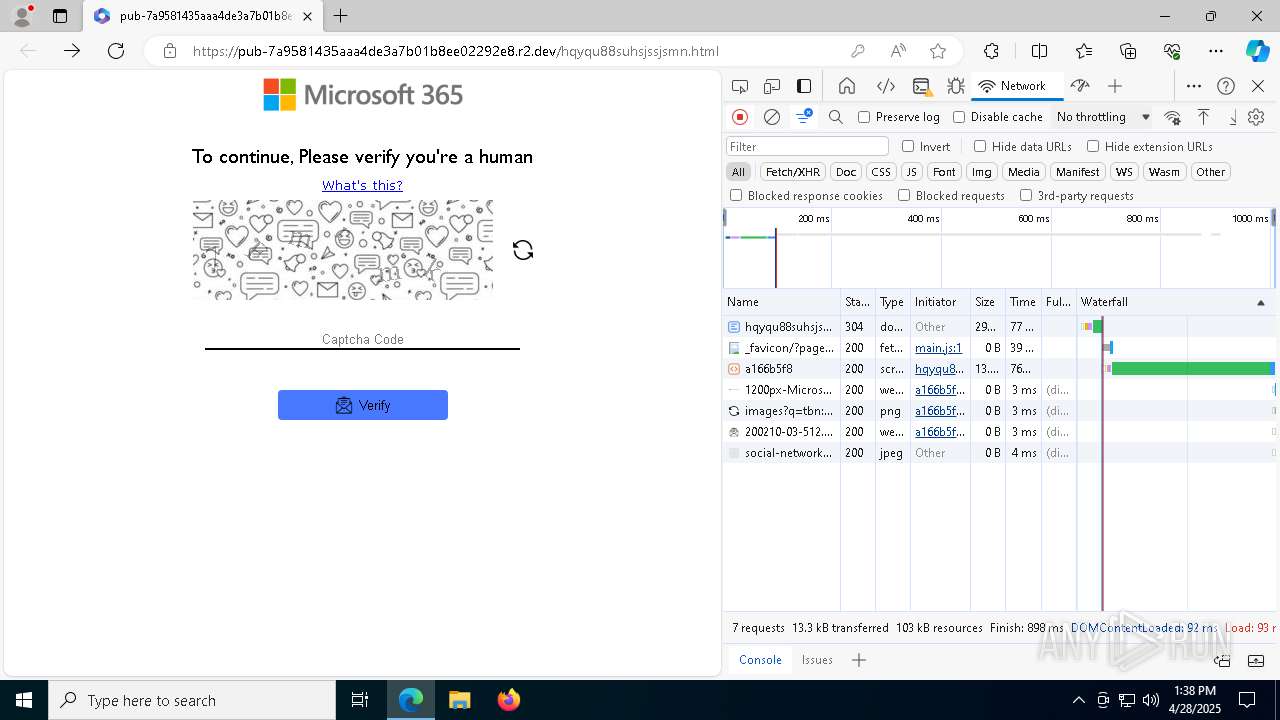Screen dimensions: 1280x720
Task: Click the Inspect element picker icon
Action: [740, 86]
